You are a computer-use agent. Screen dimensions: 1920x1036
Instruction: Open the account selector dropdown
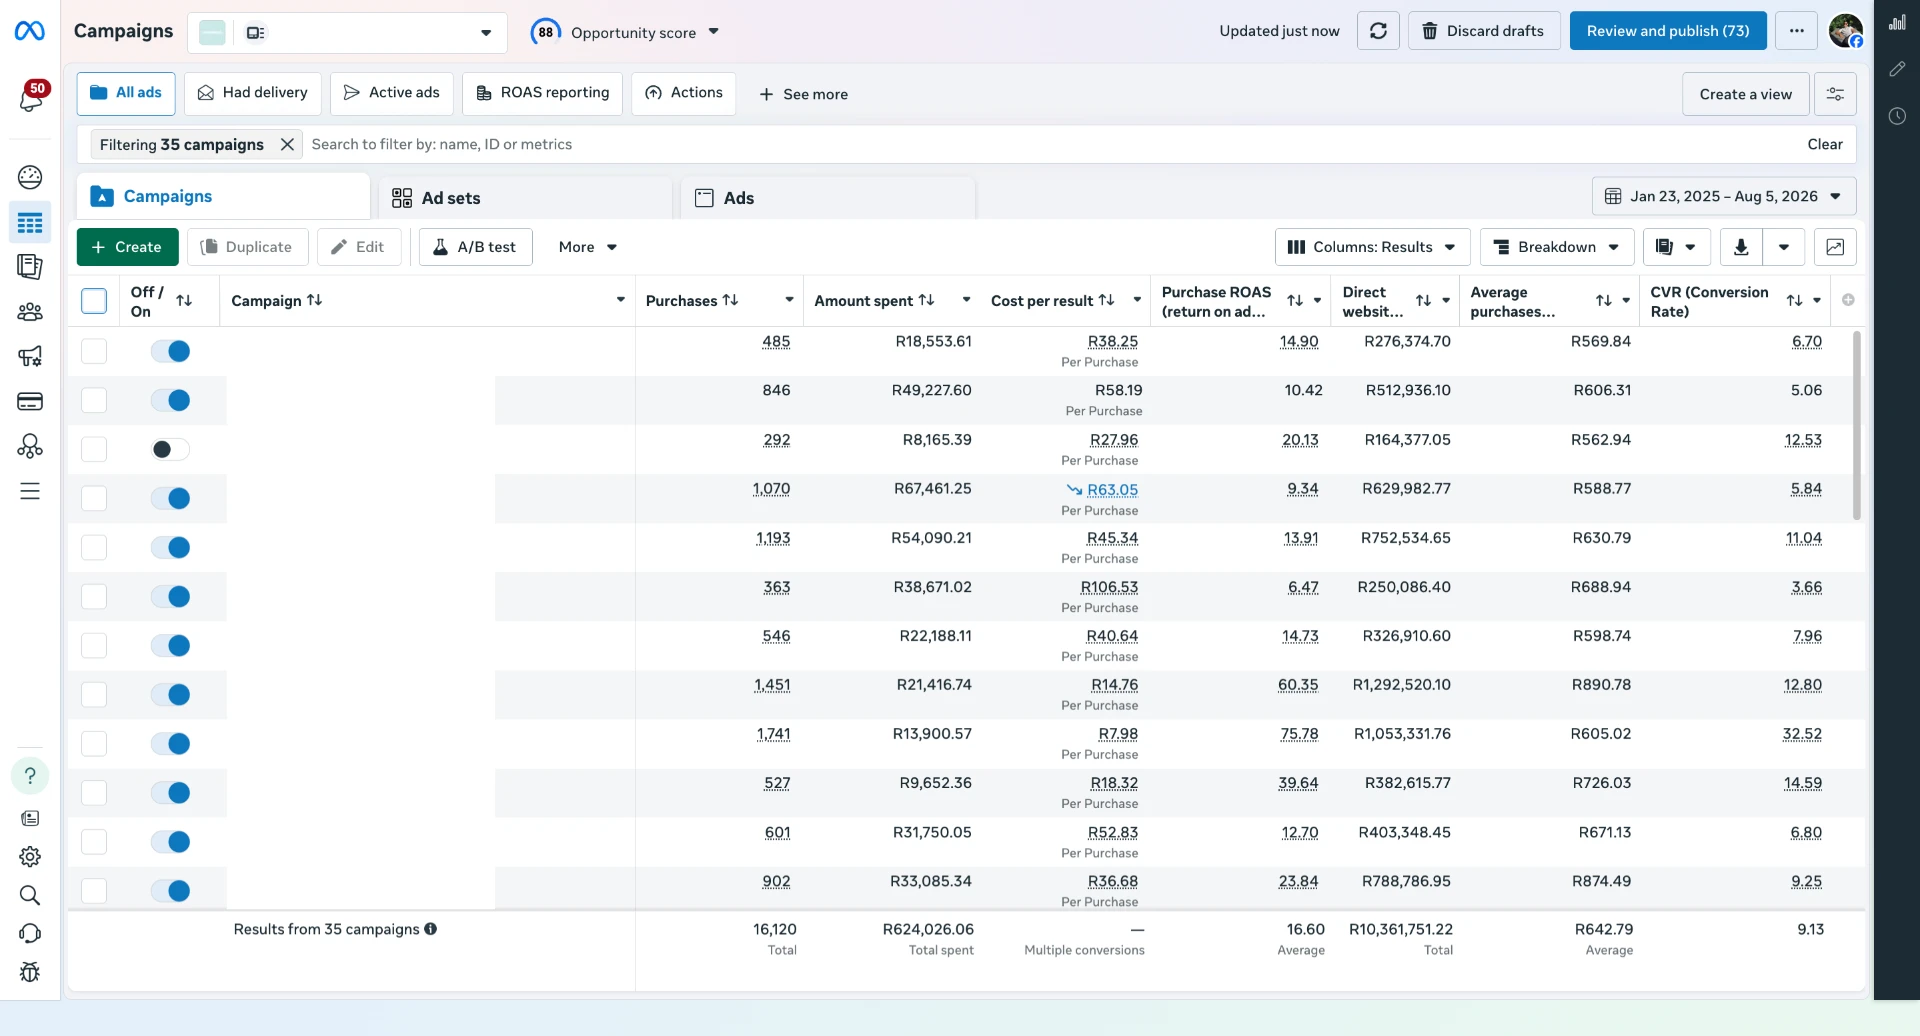(x=347, y=32)
